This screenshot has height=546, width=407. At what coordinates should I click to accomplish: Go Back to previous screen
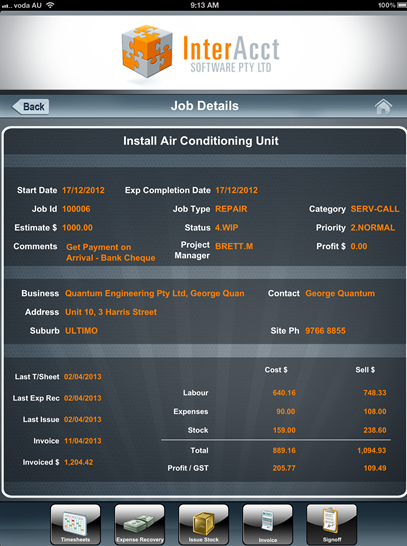pyautogui.click(x=30, y=107)
